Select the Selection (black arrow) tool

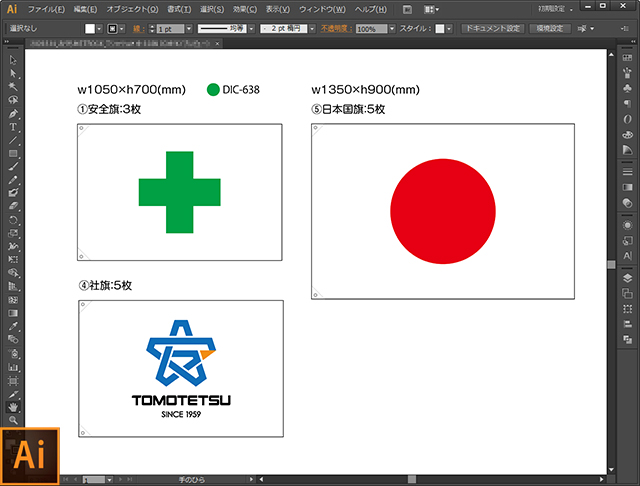pyautogui.click(x=13, y=60)
